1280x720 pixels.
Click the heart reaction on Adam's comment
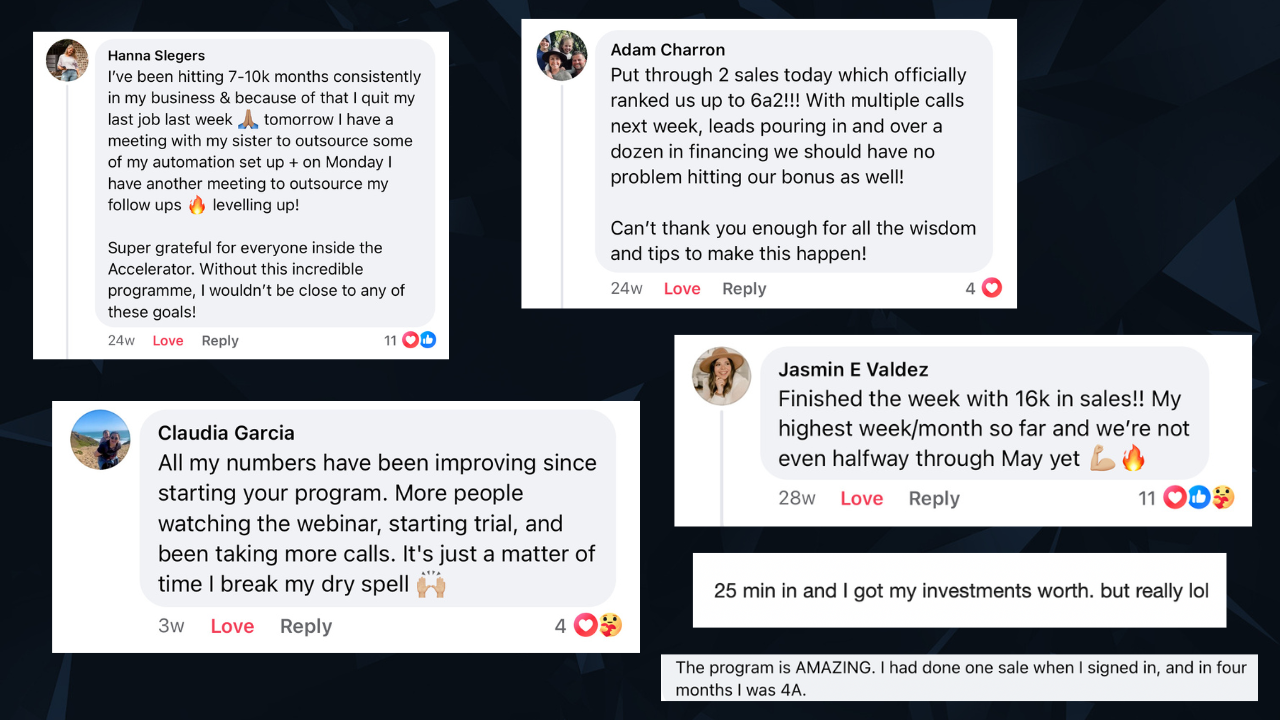point(991,288)
